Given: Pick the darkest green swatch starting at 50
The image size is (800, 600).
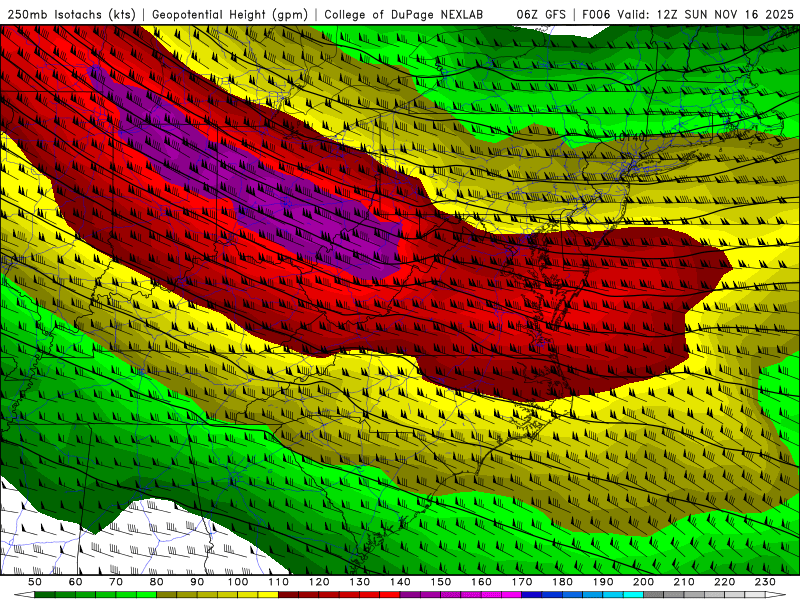Looking at the screenshot, I should pos(44,594).
